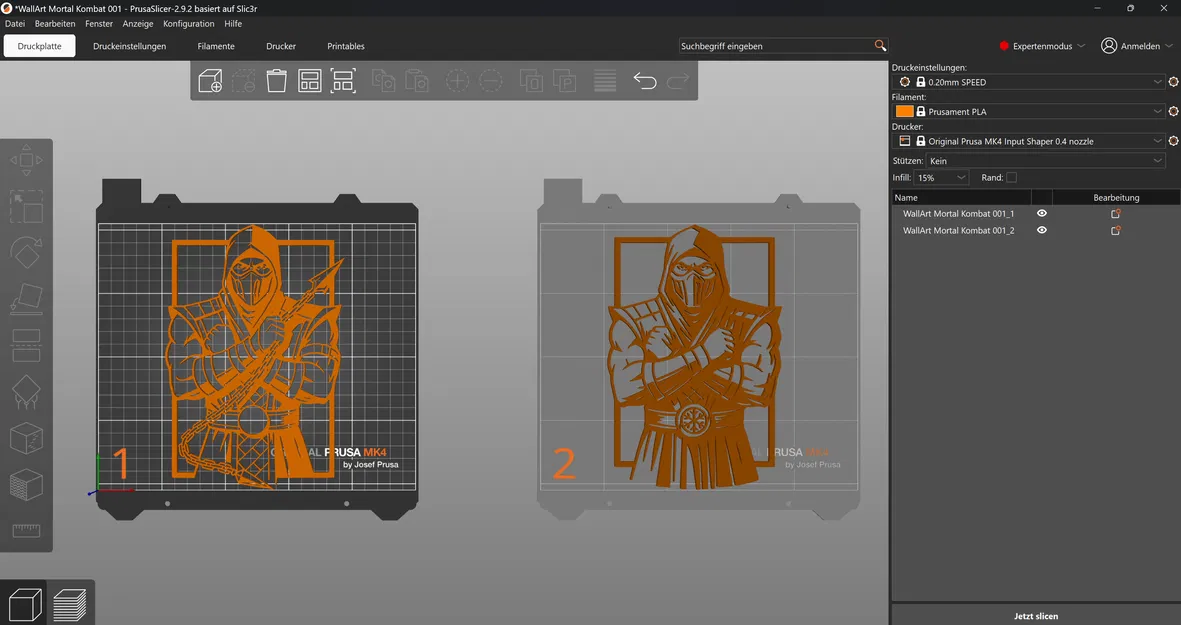Image resolution: width=1181 pixels, height=625 pixels.
Task: Click the Undo arrow icon
Action: click(645, 81)
